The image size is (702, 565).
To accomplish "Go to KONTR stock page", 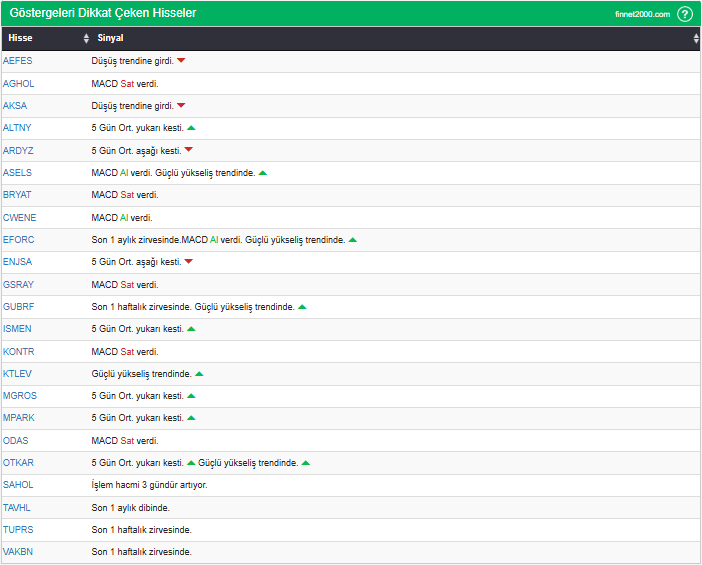I will [18, 352].
